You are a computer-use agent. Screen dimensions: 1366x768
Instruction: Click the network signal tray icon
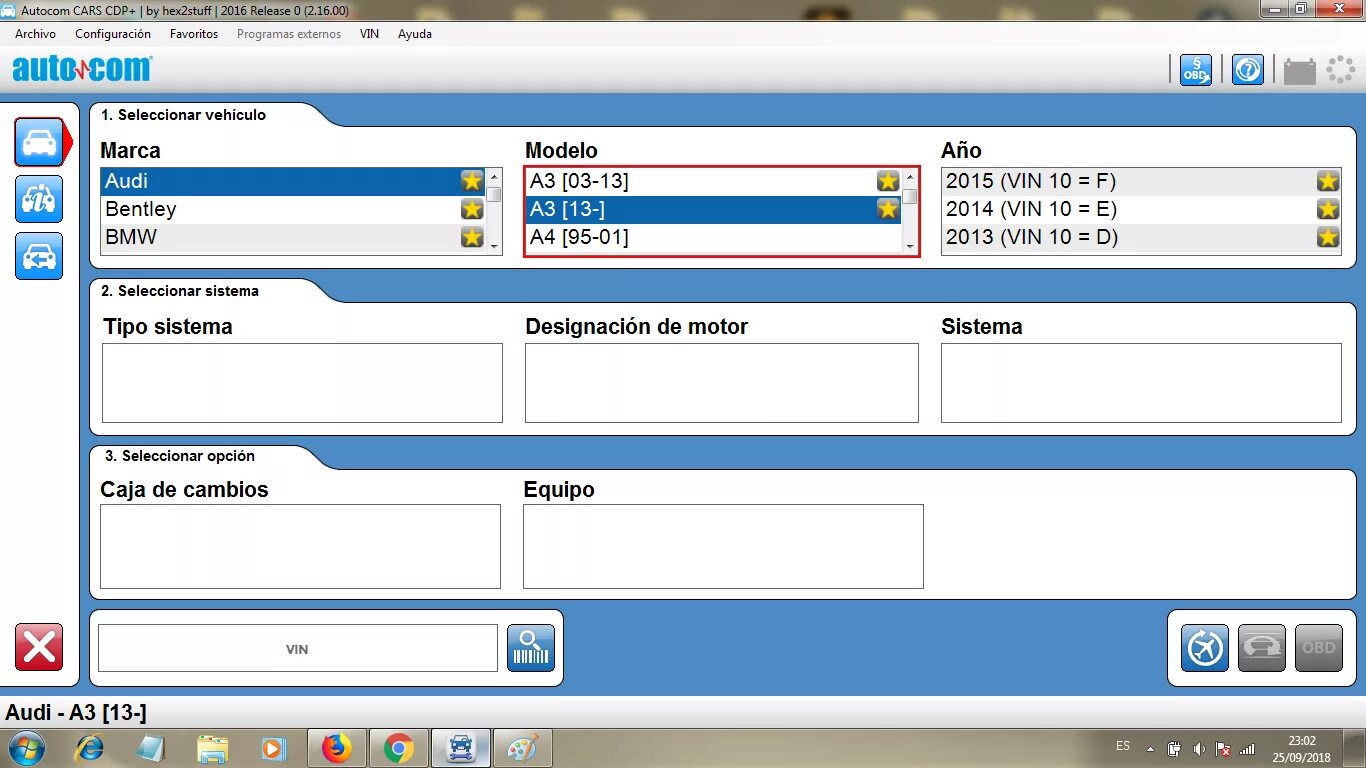pos(1247,748)
